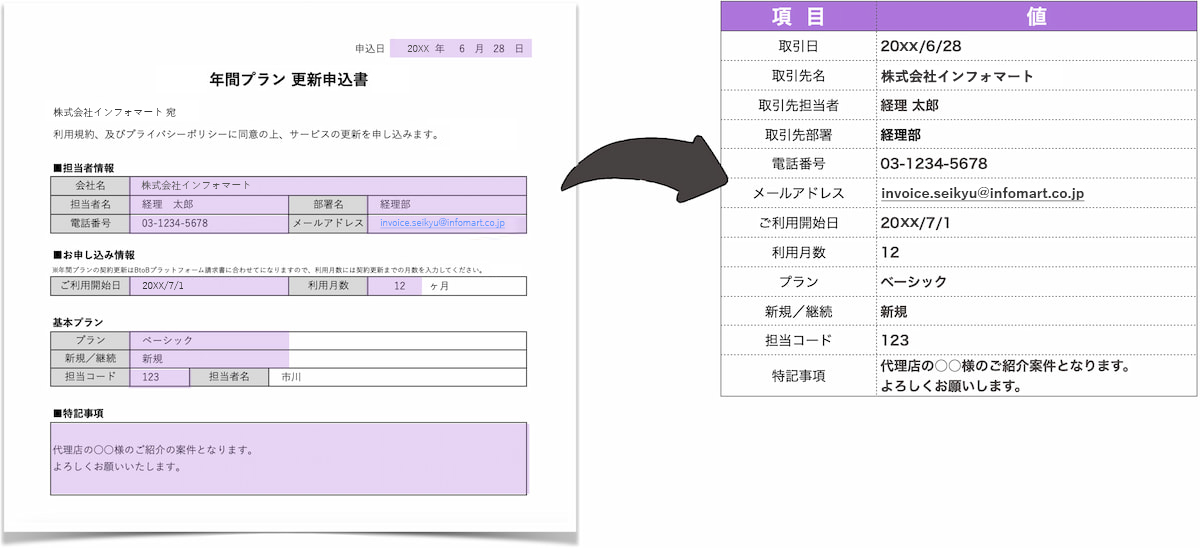Click the 電話番号 field 03-1234-5678 in the form
The image size is (1200, 548).
coord(209,224)
